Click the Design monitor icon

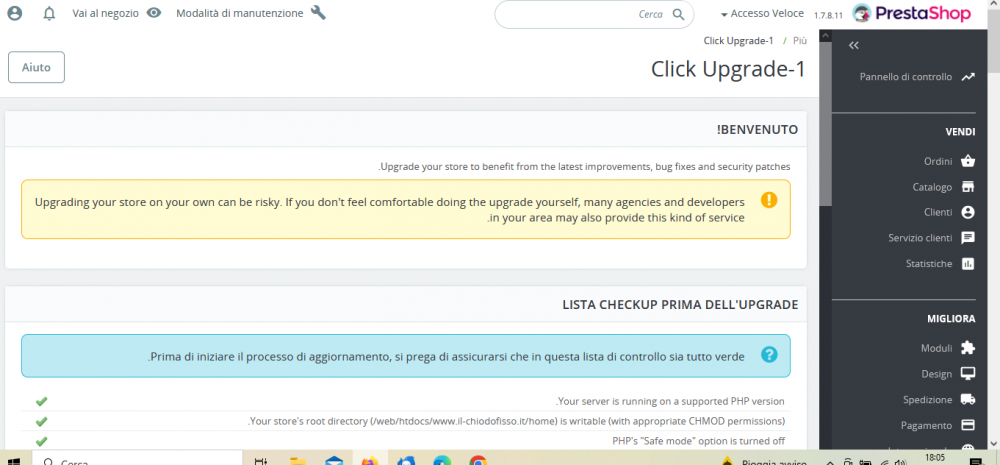click(x=968, y=374)
